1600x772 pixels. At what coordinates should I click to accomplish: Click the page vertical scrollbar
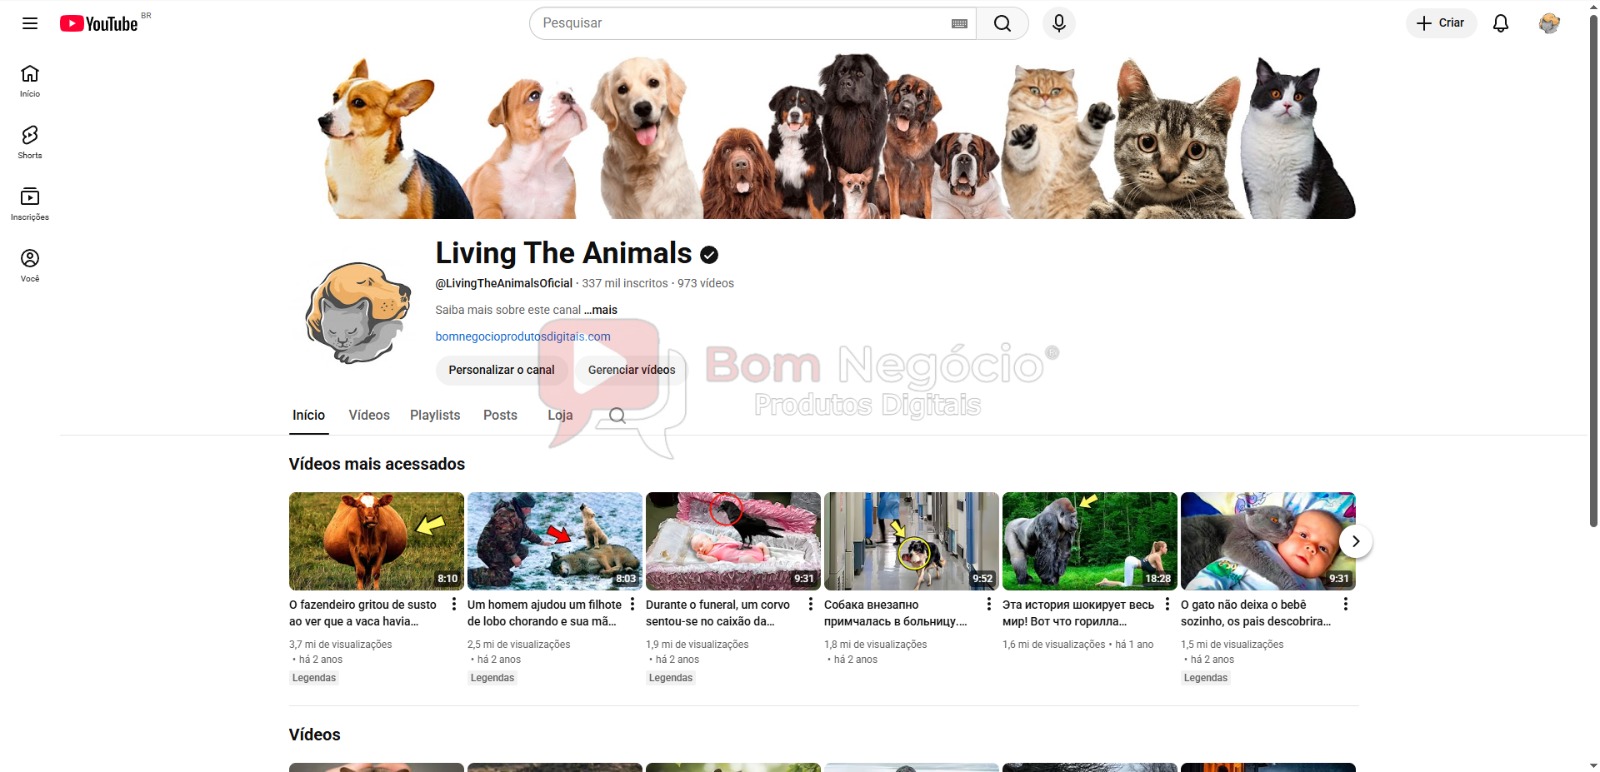click(1593, 270)
